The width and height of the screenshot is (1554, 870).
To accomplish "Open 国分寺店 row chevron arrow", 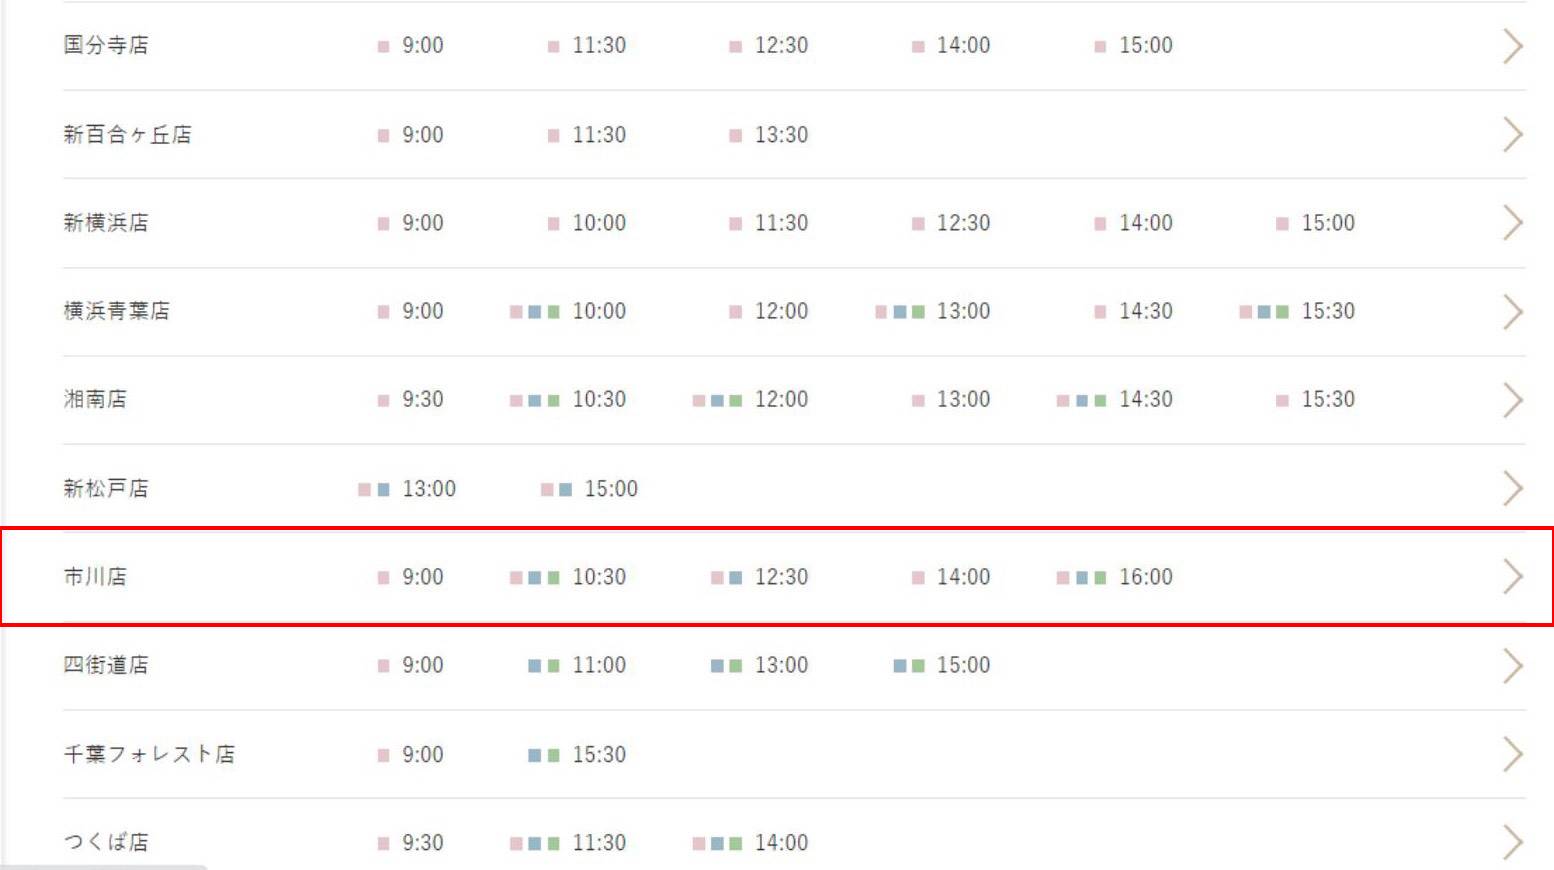I will point(1513,46).
